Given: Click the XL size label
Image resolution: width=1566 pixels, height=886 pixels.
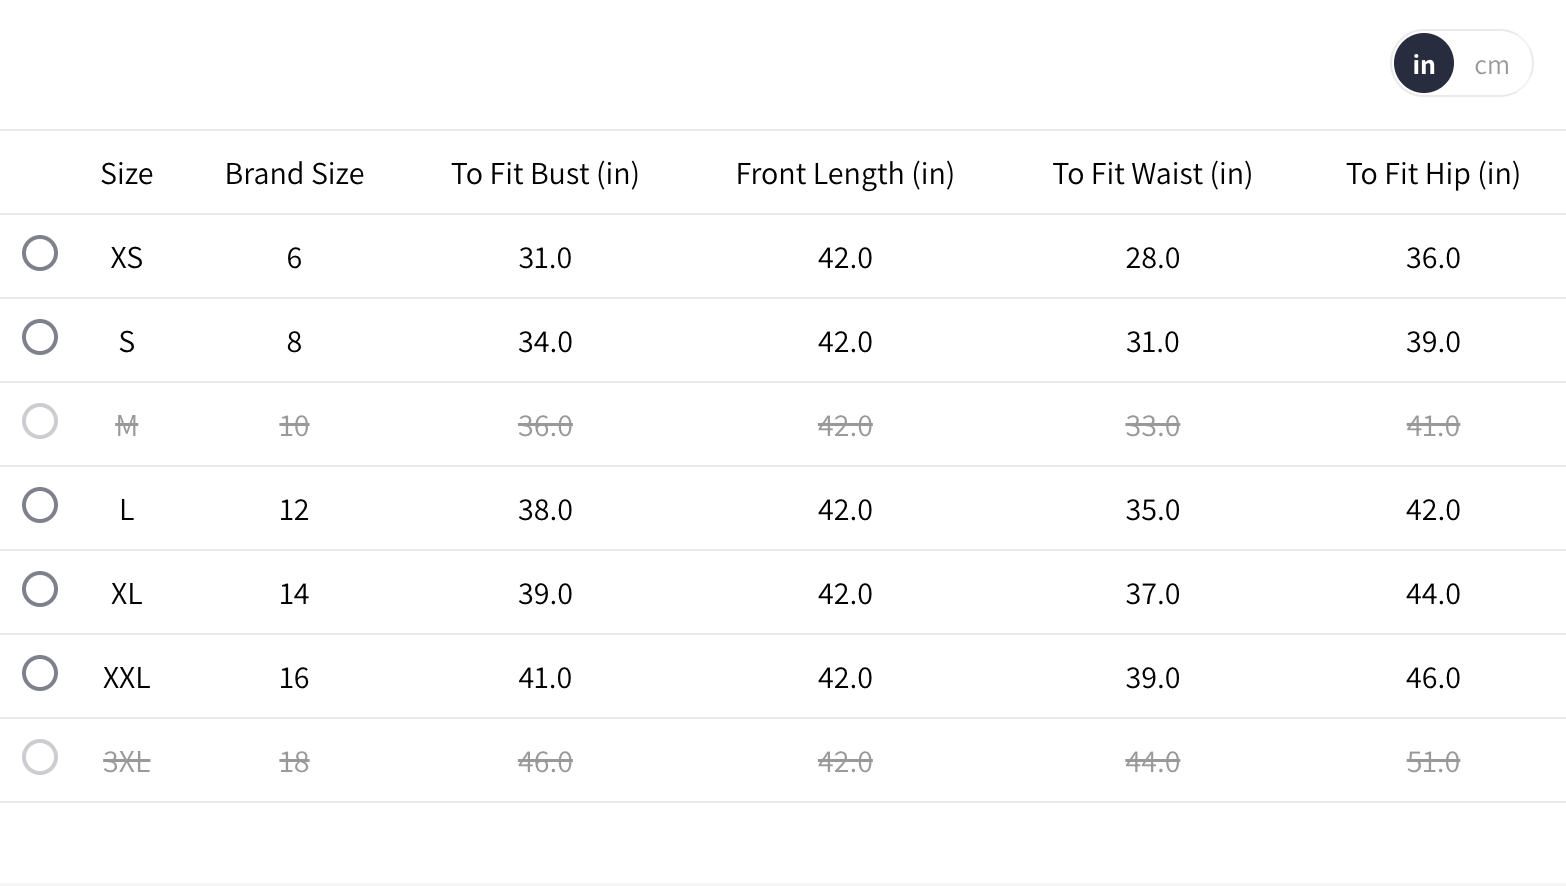Looking at the screenshot, I should tap(127, 594).
